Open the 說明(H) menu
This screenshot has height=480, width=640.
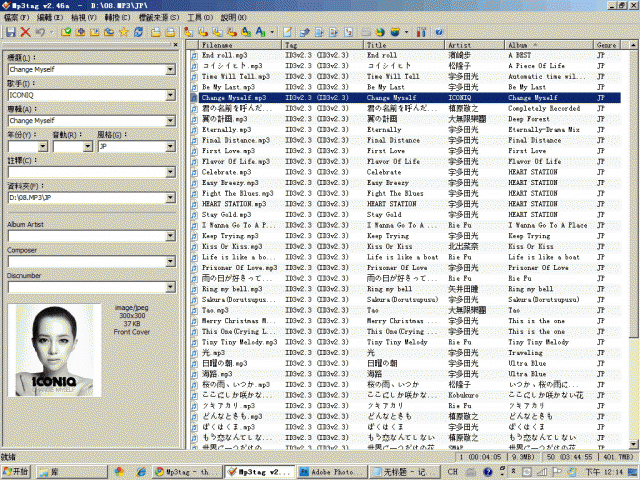click(234, 18)
